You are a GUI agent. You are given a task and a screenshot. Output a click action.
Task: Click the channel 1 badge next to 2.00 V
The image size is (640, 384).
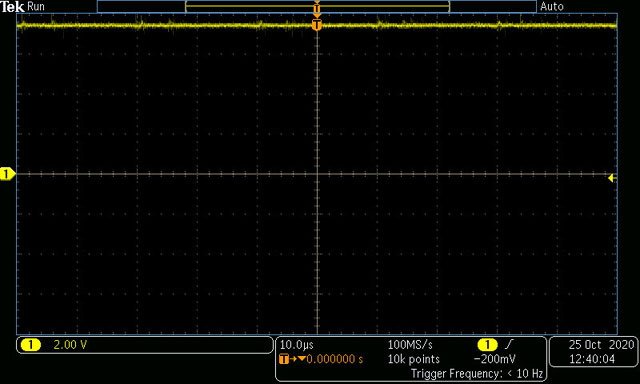[31, 345]
